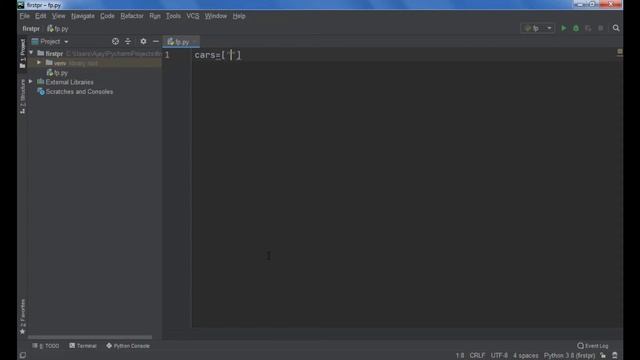Open the Tools menu

(x=173, y=16)
